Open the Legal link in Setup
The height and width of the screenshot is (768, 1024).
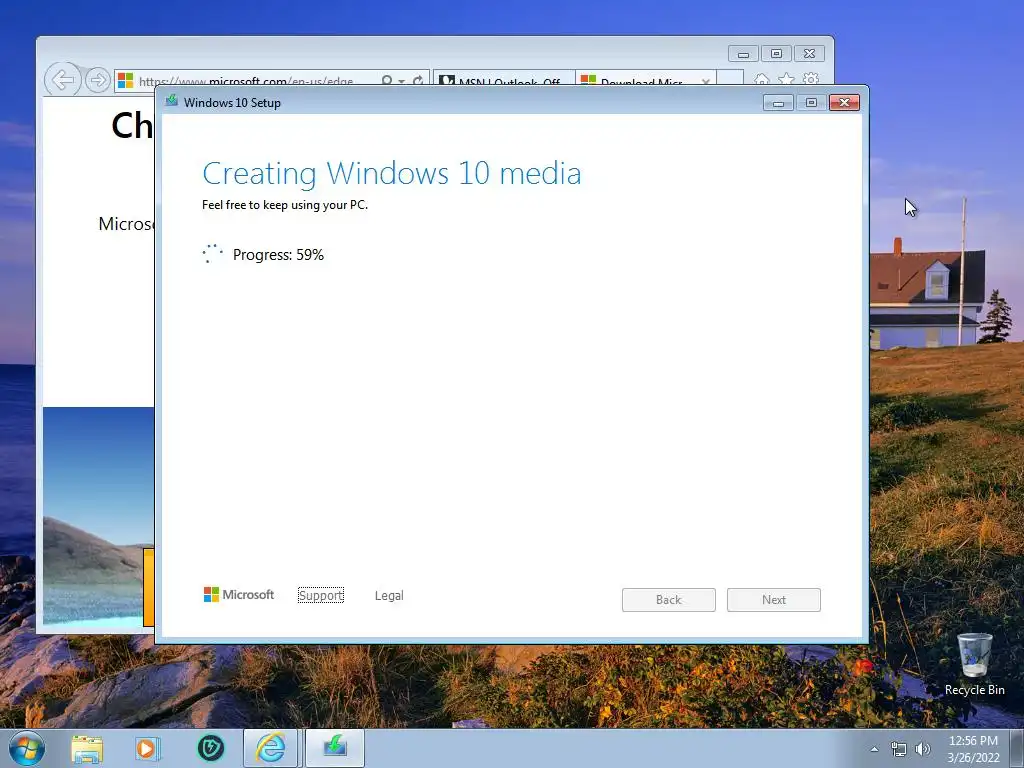389,596
